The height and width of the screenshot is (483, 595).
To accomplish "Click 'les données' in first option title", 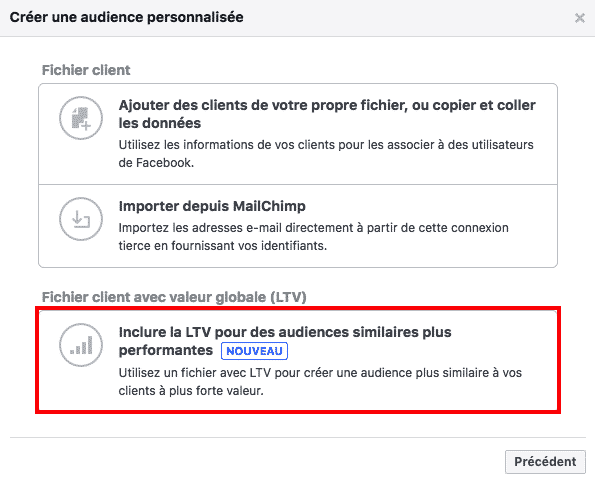I will [160, 123].
